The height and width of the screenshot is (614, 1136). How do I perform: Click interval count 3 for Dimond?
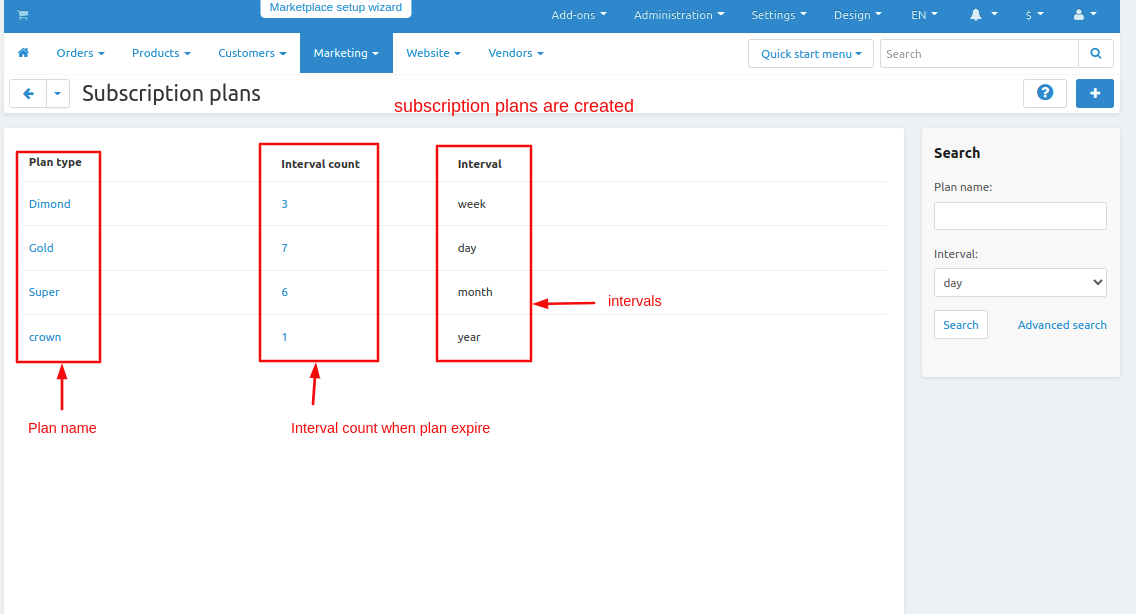click(285, 204)
